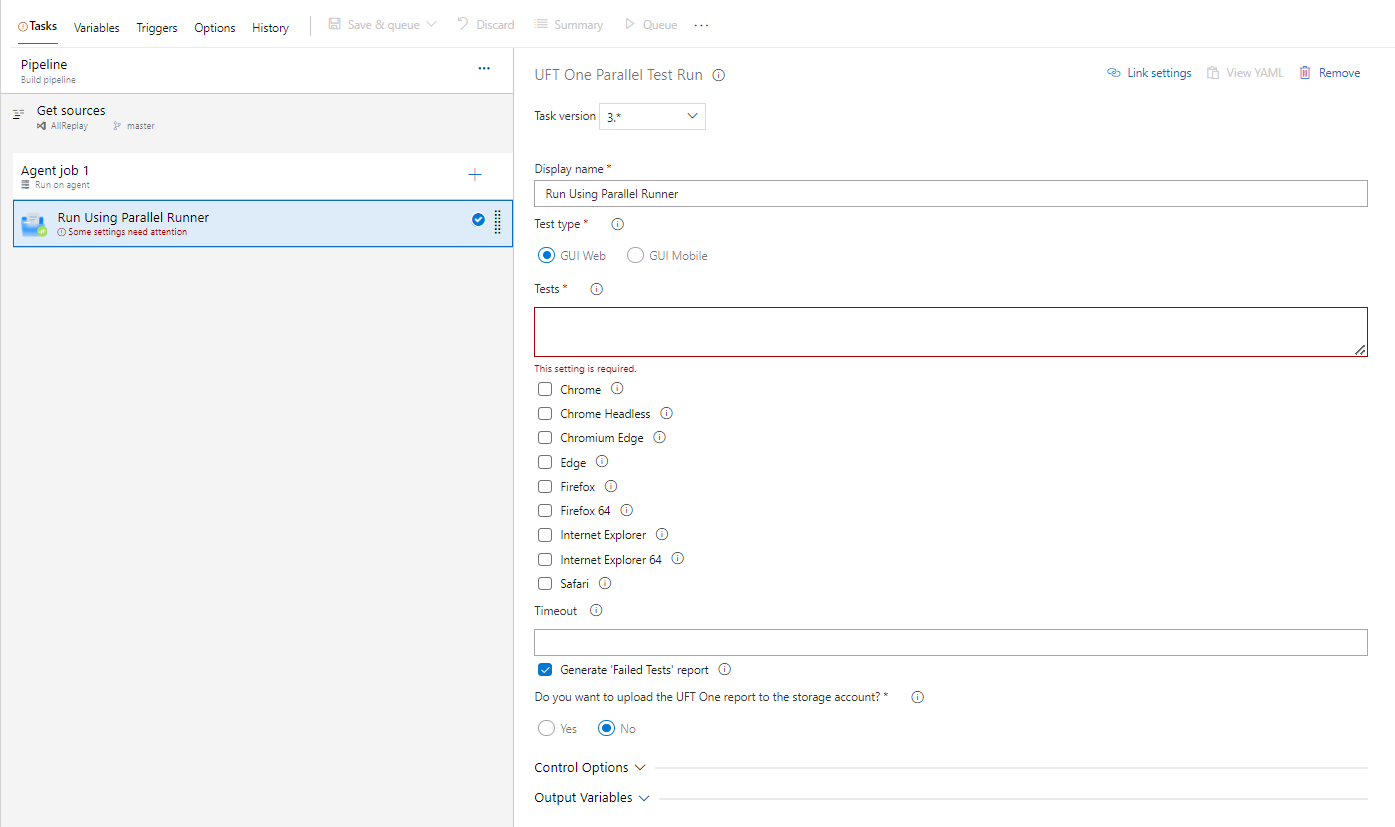The image size is (1395, 827).
Task: Select the GUI Mobile radio button
Action: [x=635, y=255]
